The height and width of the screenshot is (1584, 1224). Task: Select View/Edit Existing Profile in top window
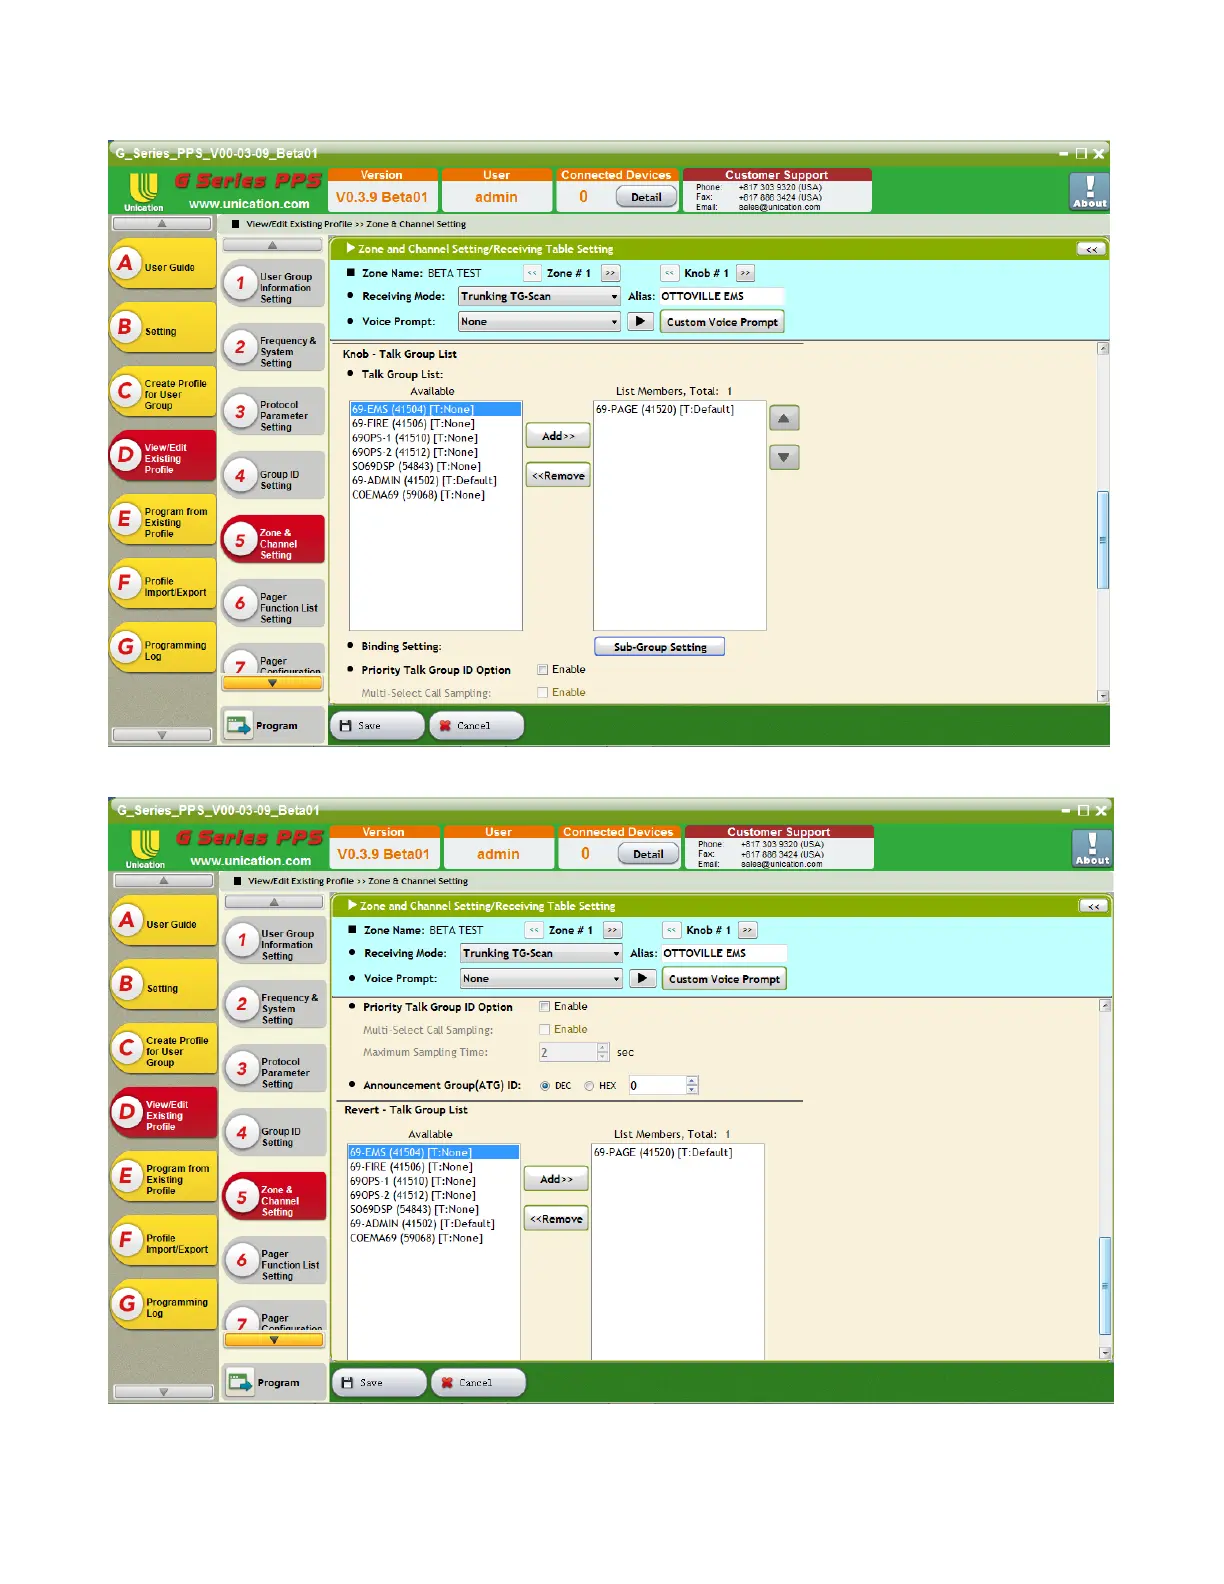point(163,457)
